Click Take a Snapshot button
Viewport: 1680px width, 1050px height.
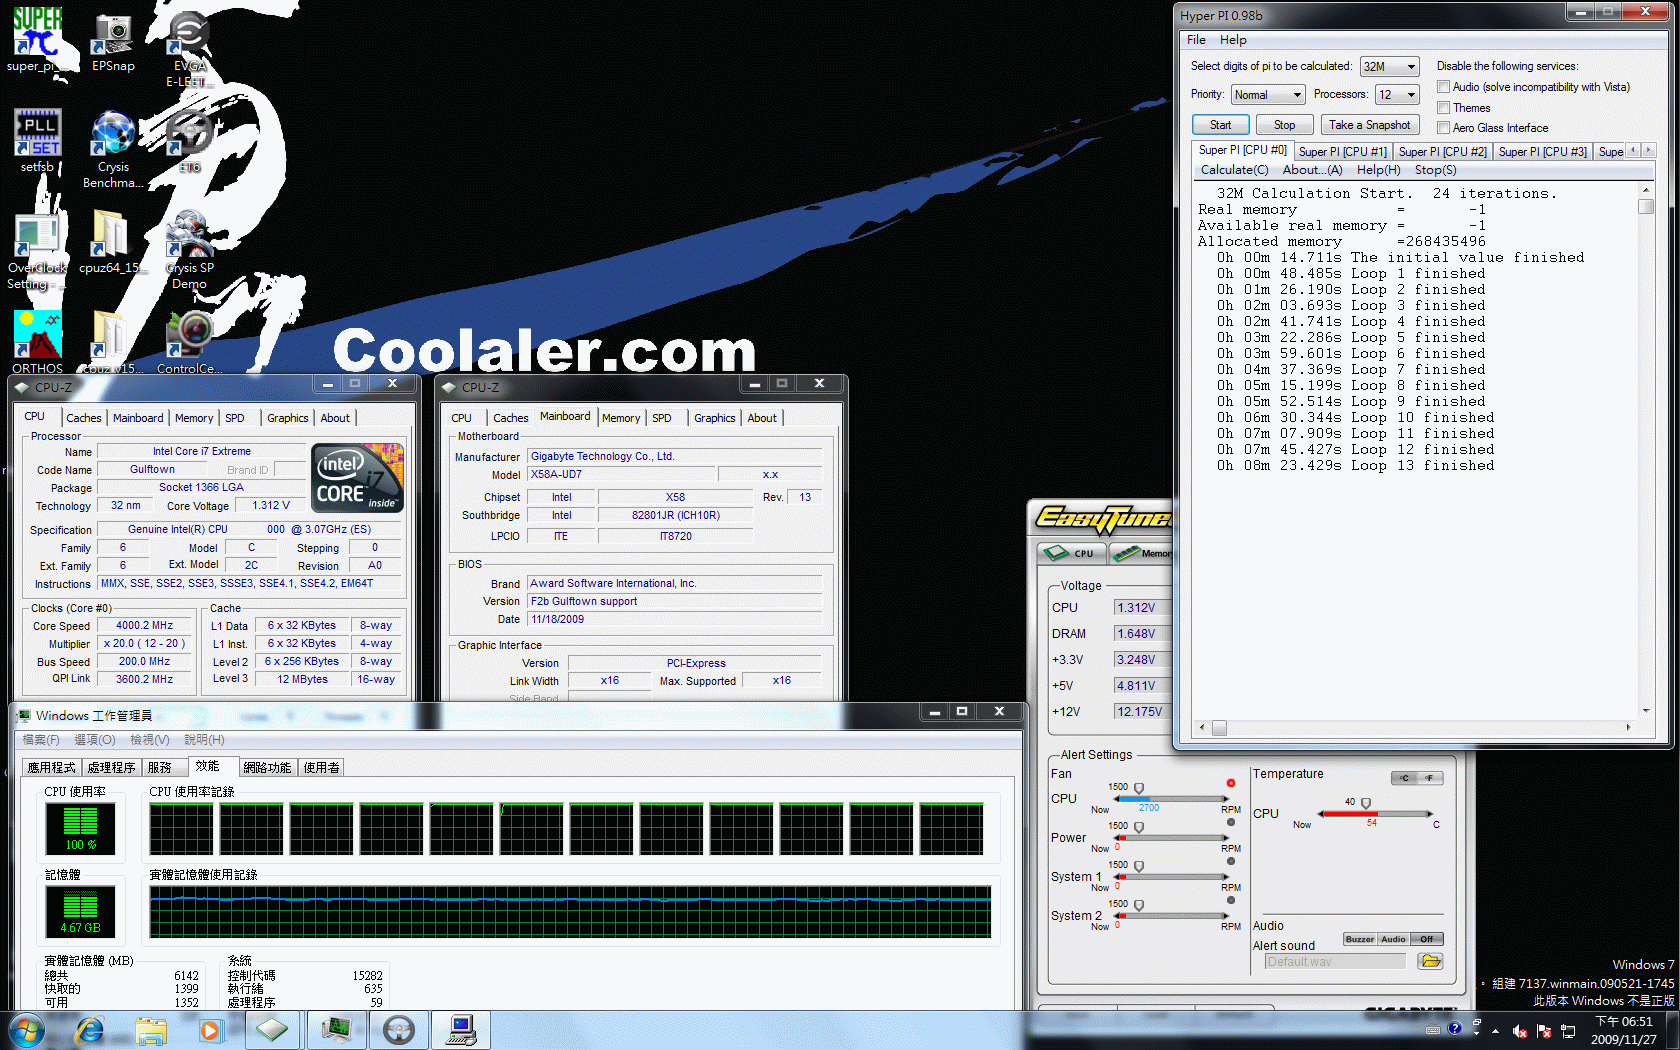(x=1370, y=125)
